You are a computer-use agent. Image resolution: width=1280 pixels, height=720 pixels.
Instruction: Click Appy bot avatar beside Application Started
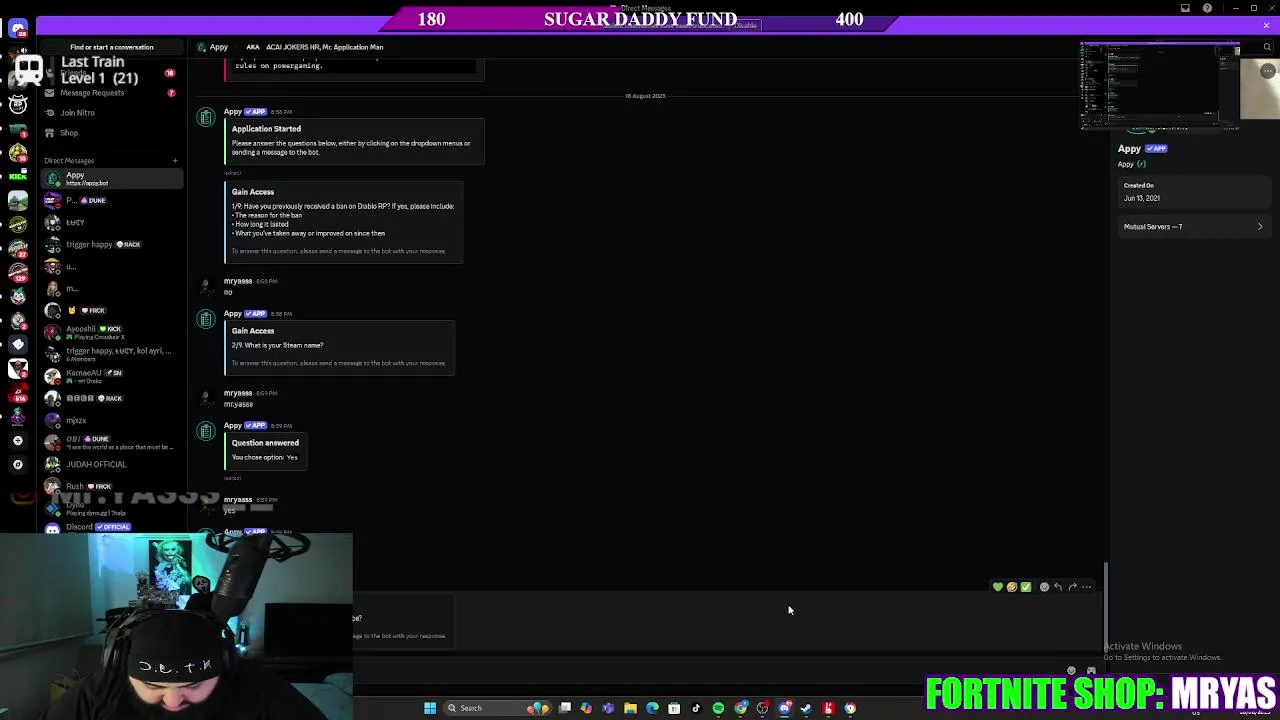(206, 118)
